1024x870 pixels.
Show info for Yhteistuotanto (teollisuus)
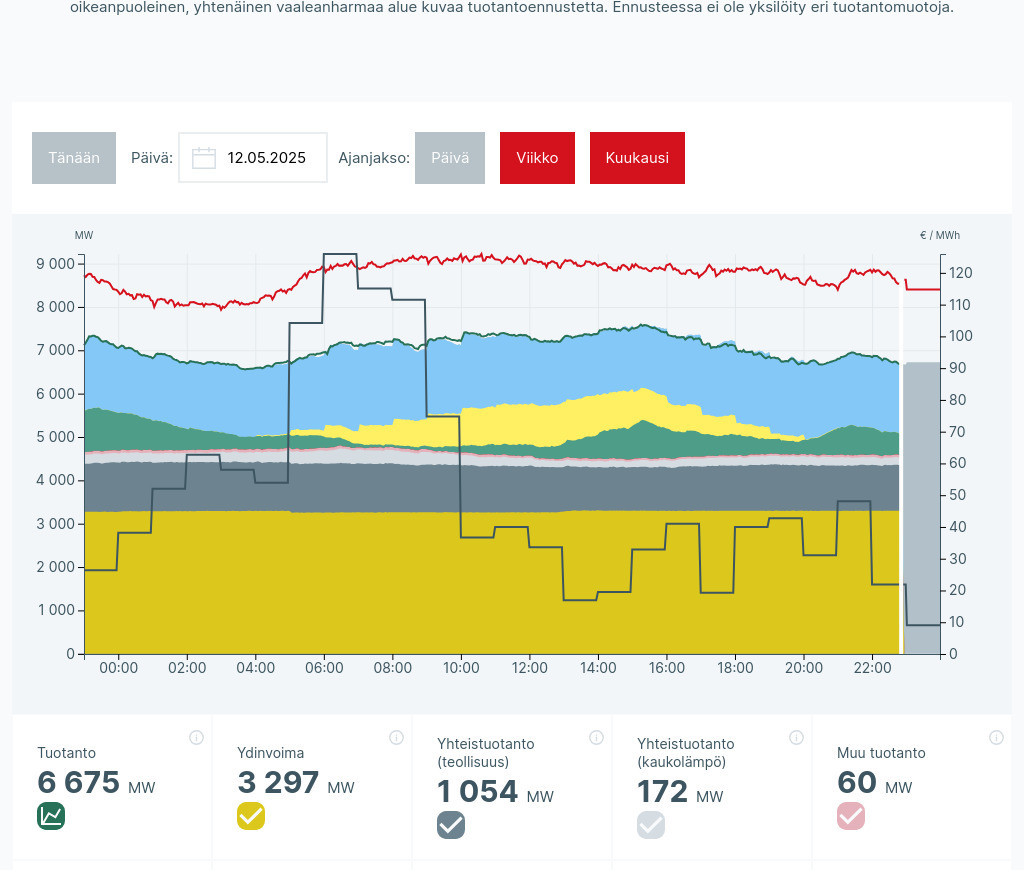(x=596, y=738)
